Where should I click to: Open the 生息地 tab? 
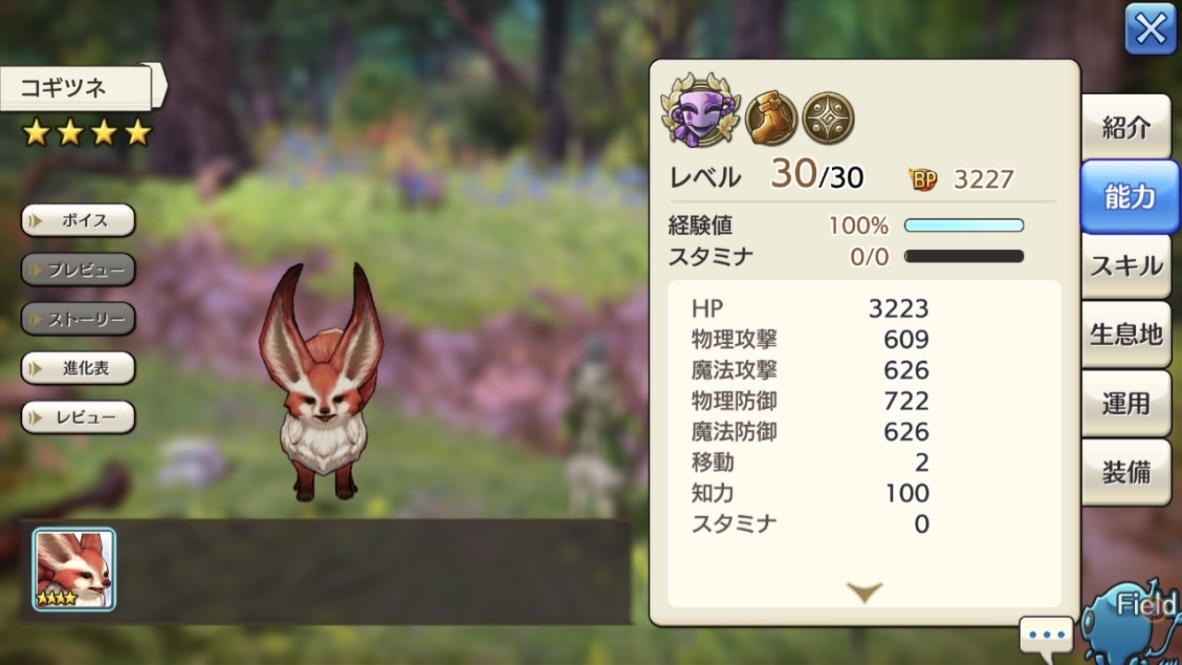click(x=1126, y=334)
